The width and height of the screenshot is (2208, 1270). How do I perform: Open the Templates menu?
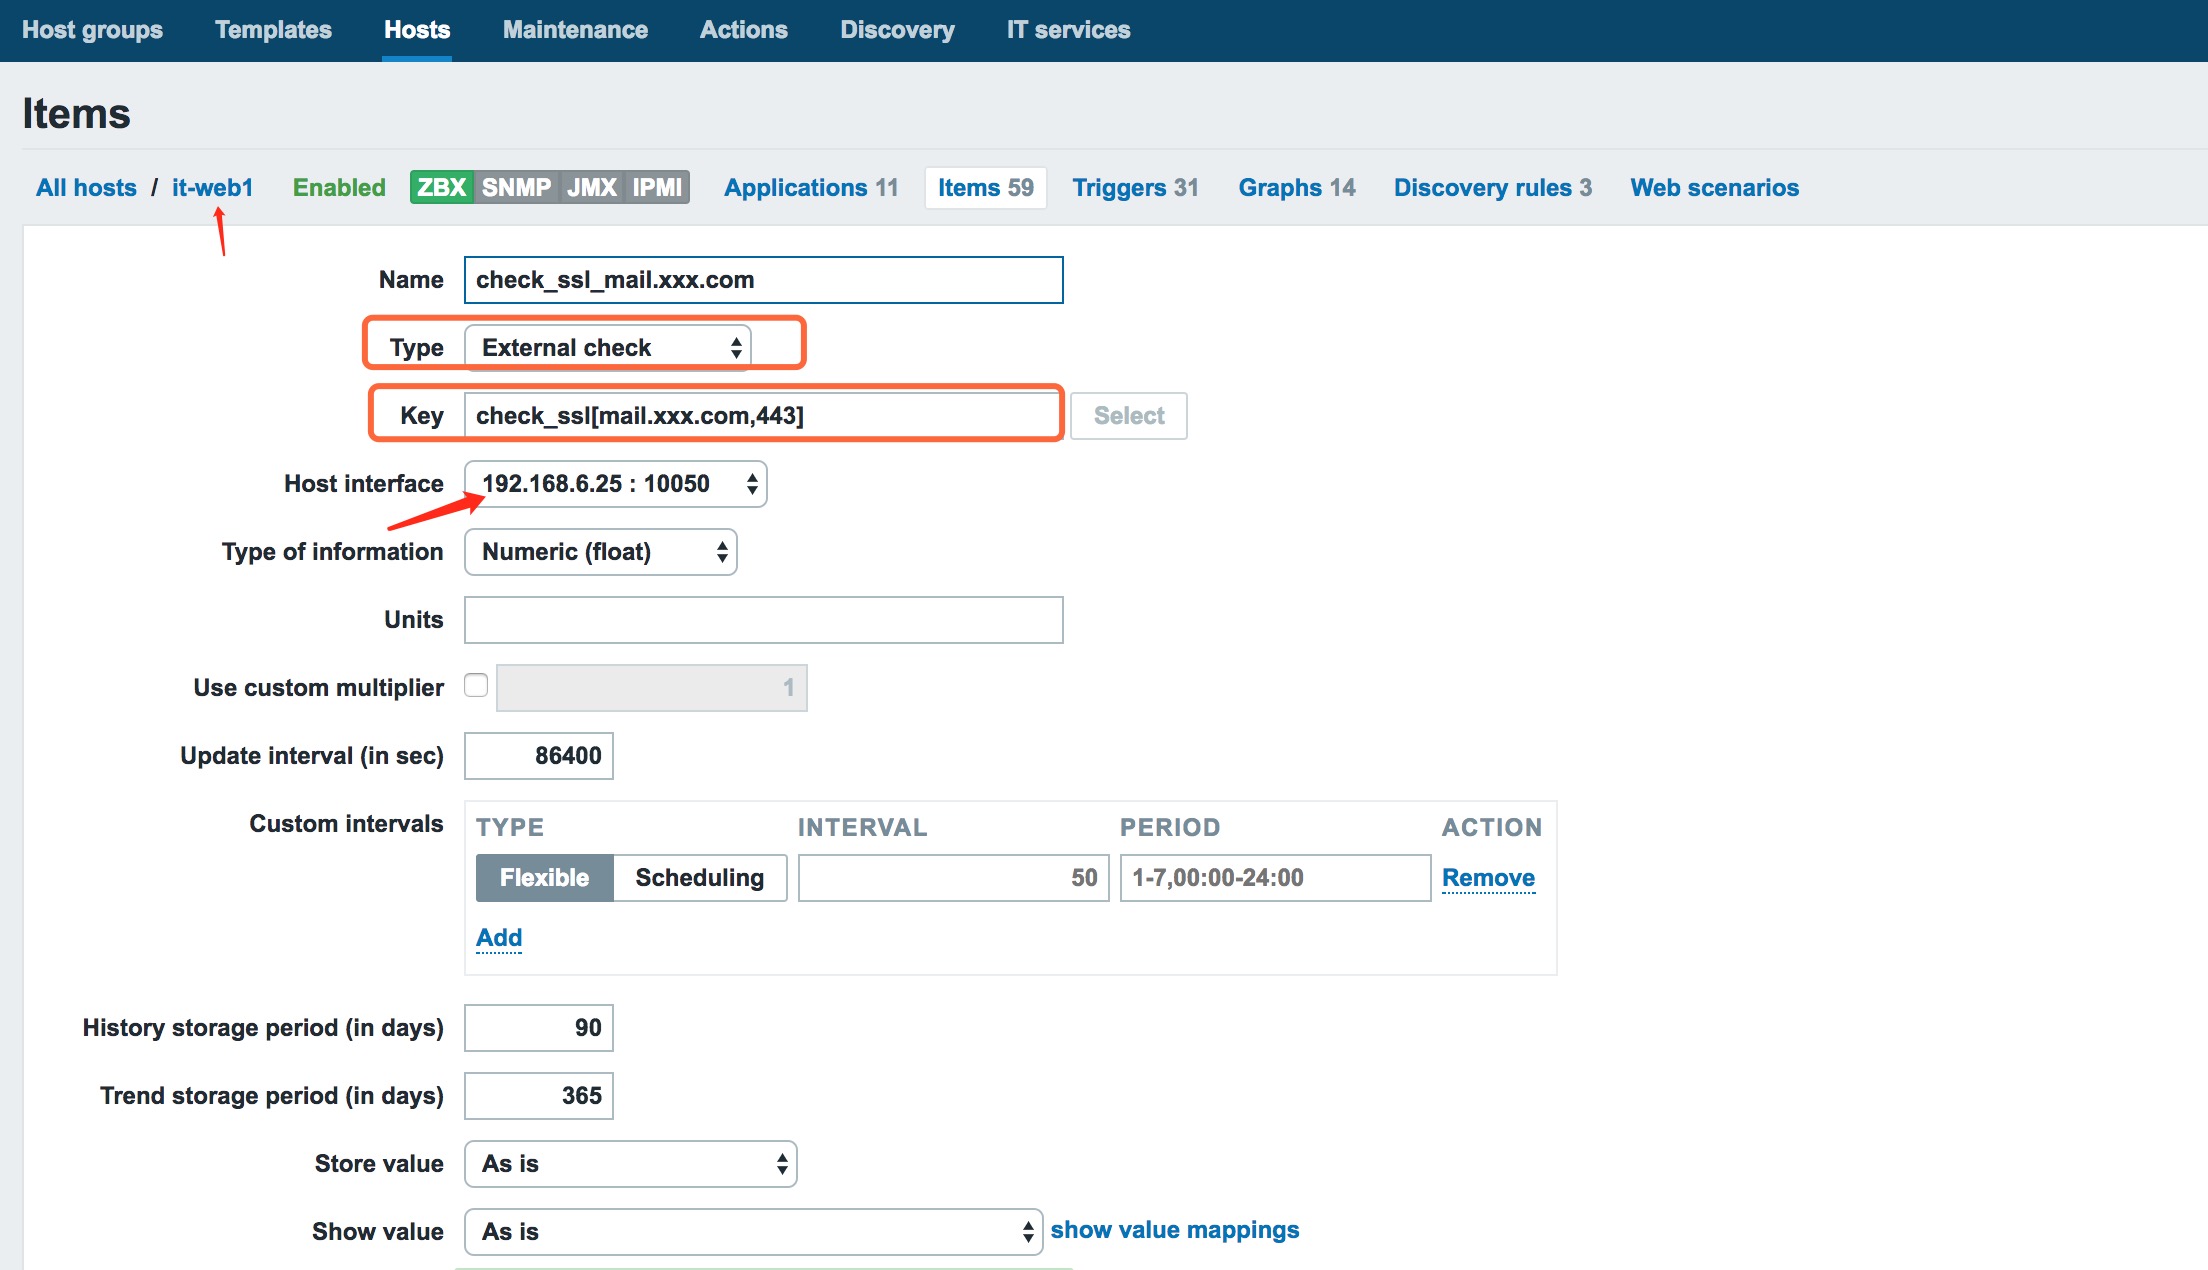pos(273,30)
